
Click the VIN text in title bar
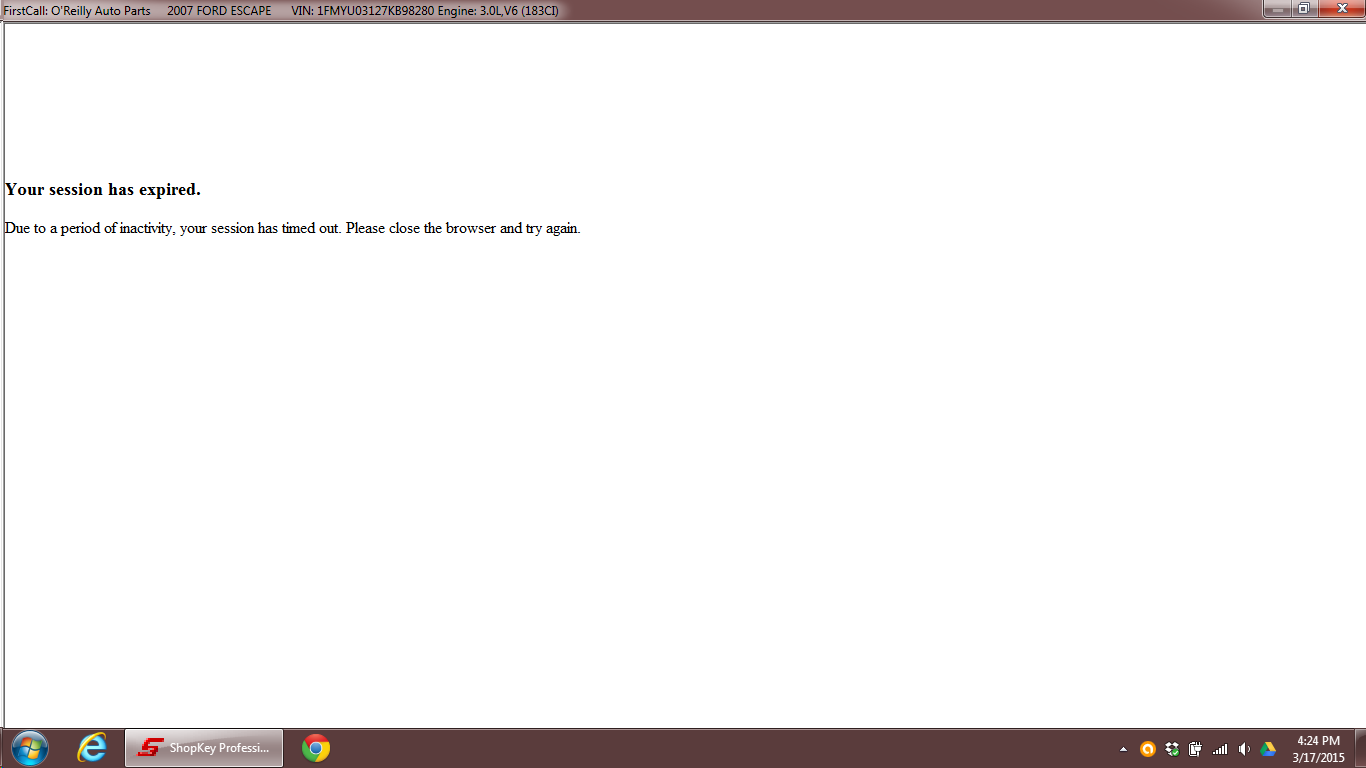click(x=362, y=11)
